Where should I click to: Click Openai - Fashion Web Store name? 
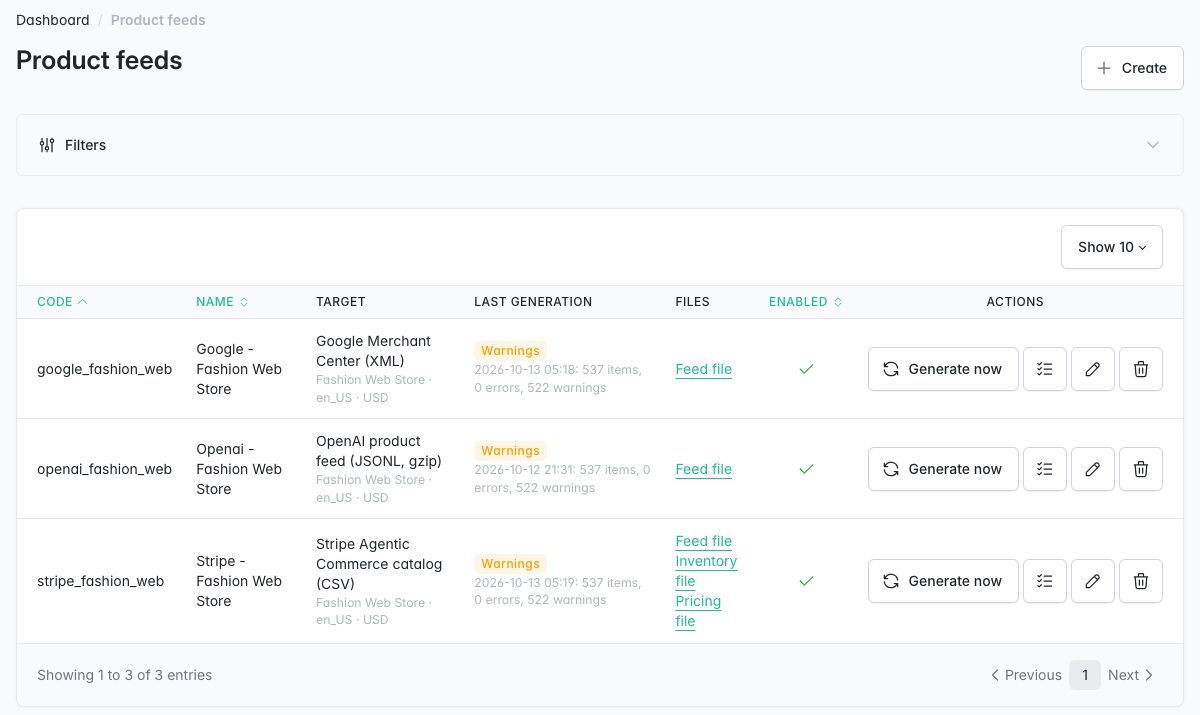tap(239, 469)
